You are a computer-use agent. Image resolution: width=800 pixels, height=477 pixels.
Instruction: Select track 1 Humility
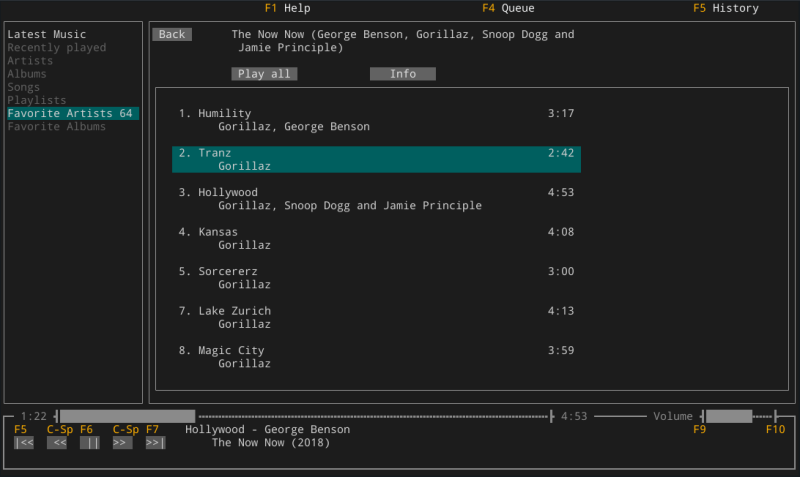point(377,120)
